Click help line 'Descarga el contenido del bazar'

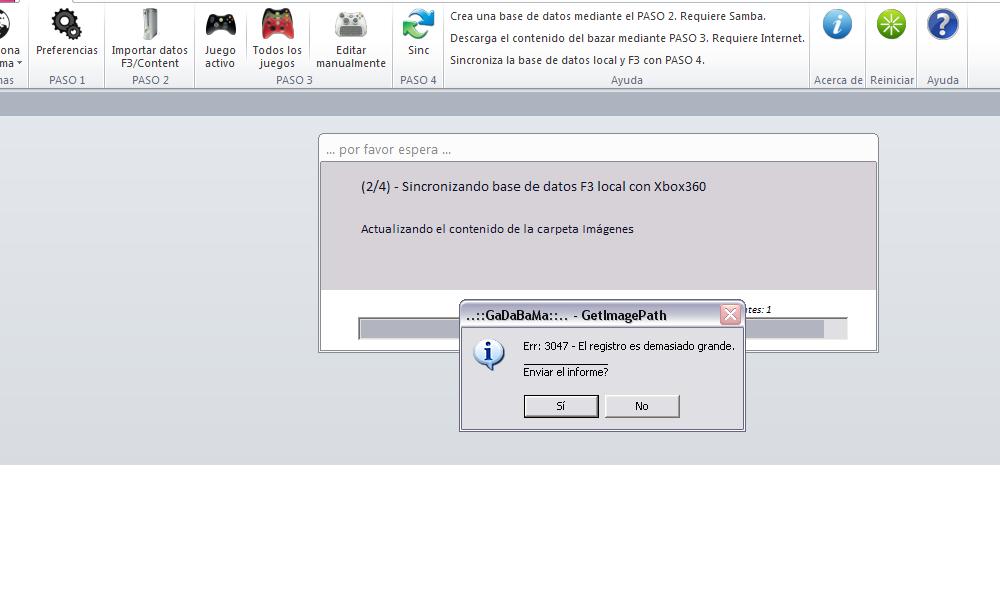coord(628,38)
